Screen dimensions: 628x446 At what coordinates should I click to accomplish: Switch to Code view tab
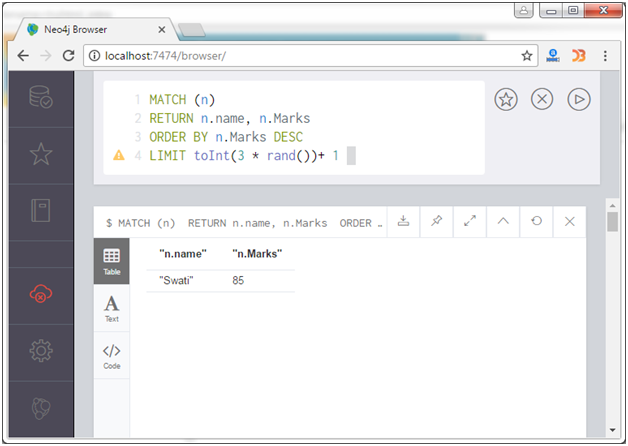pos(112,355)
